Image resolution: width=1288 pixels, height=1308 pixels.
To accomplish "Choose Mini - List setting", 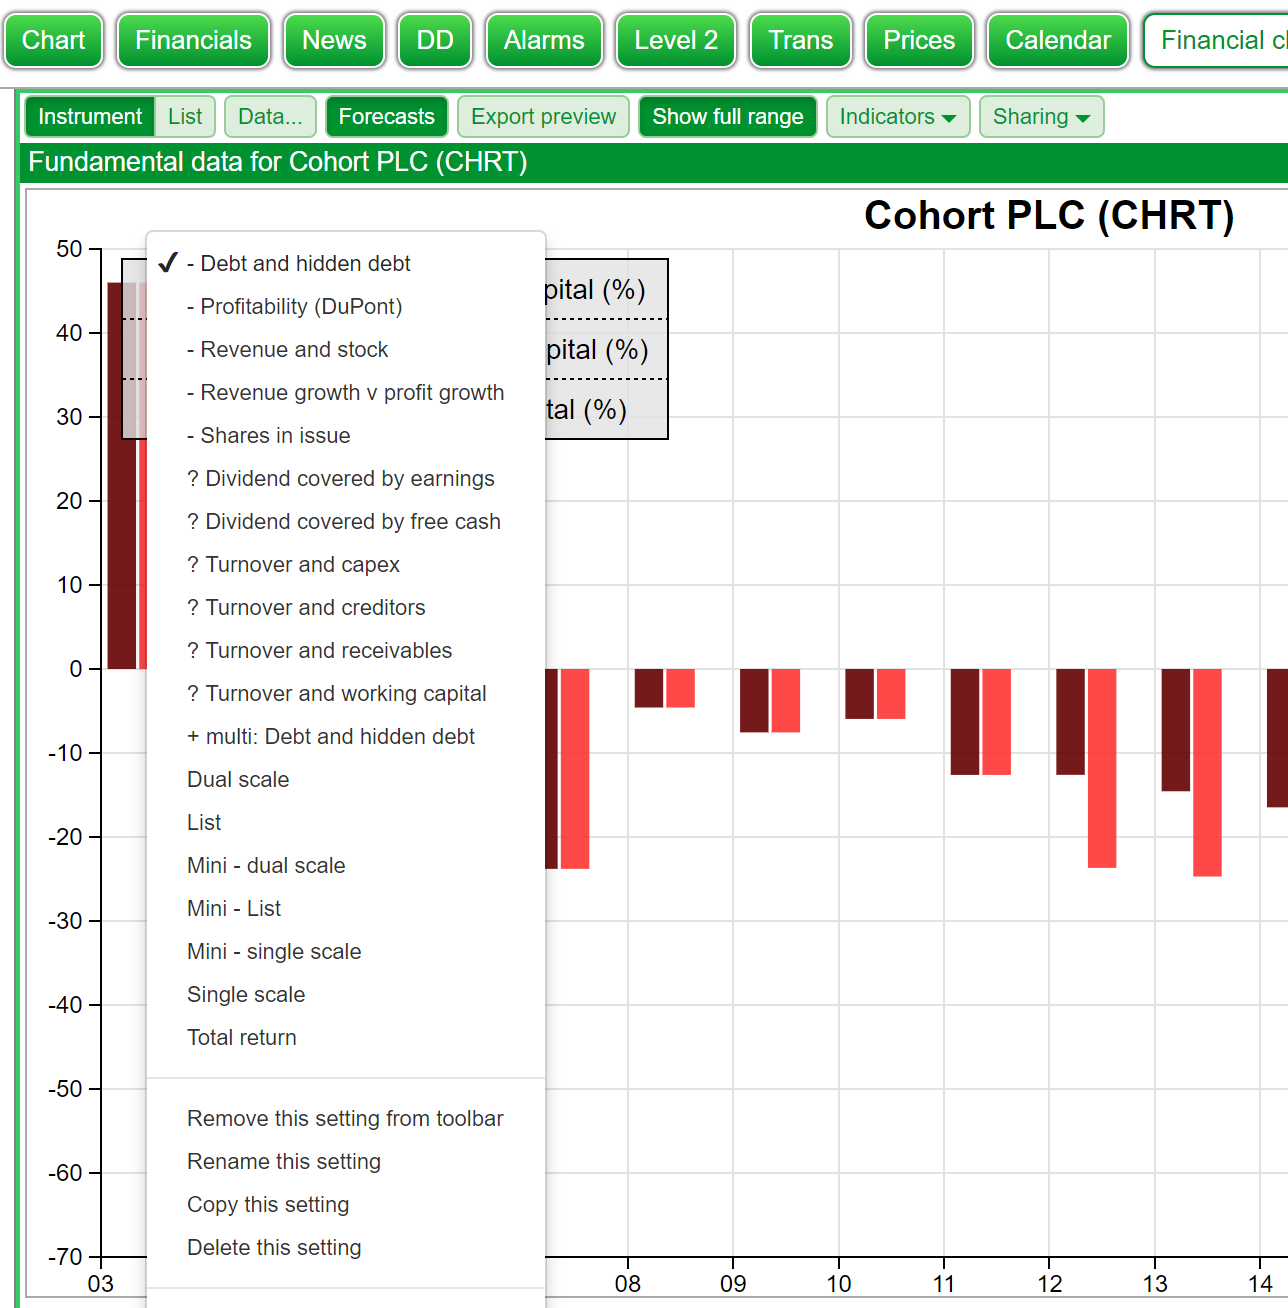I will pos(346,908).
